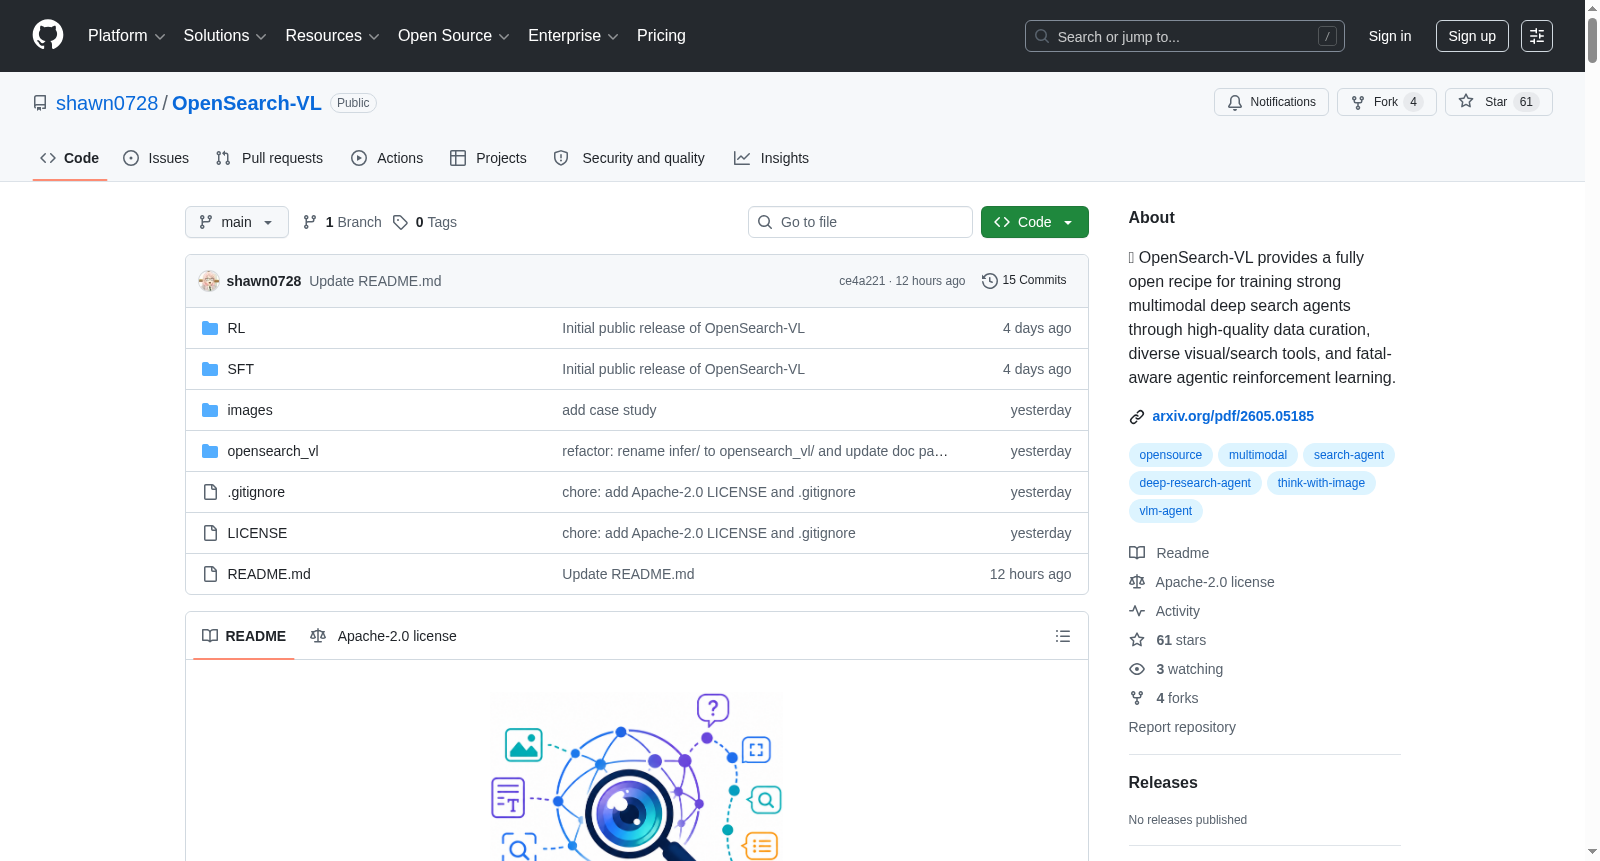This screenshot has height=861, width=1600.
Task: Click the RL folder icon
Action: coord(210,328)
